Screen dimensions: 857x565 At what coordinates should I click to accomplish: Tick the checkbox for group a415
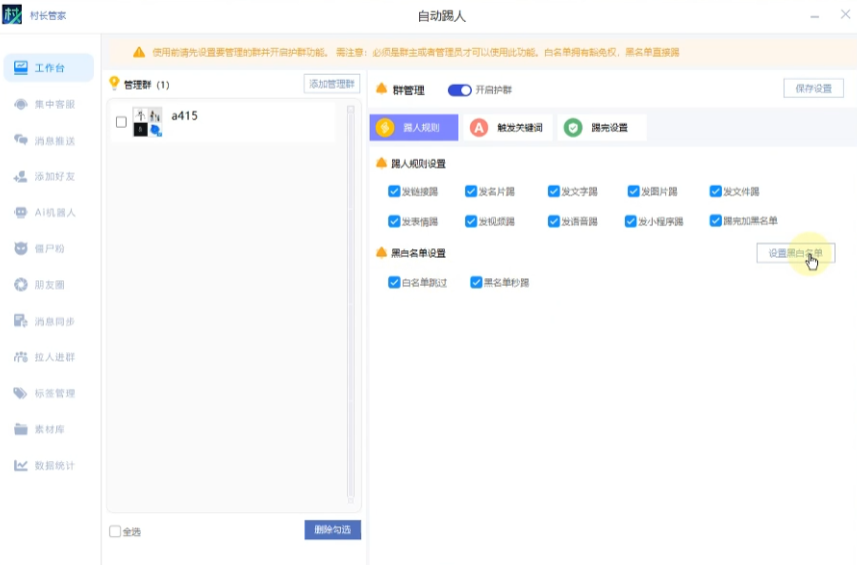(x=121, y=122)
